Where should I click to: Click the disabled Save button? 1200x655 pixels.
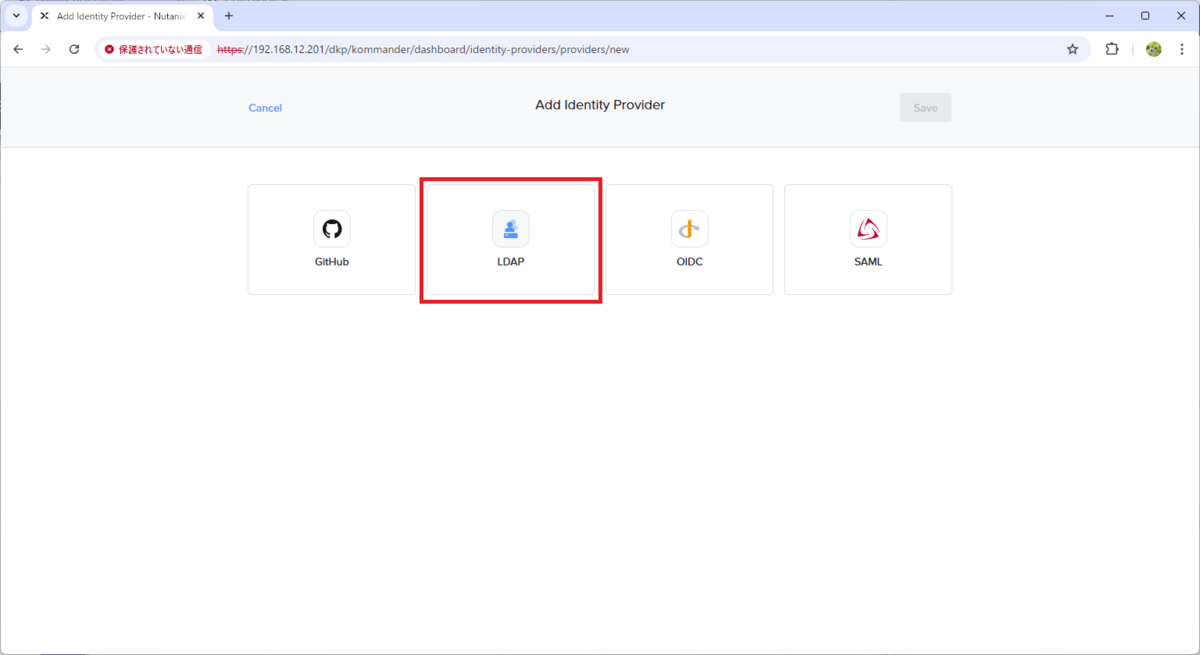coord(925,107)
